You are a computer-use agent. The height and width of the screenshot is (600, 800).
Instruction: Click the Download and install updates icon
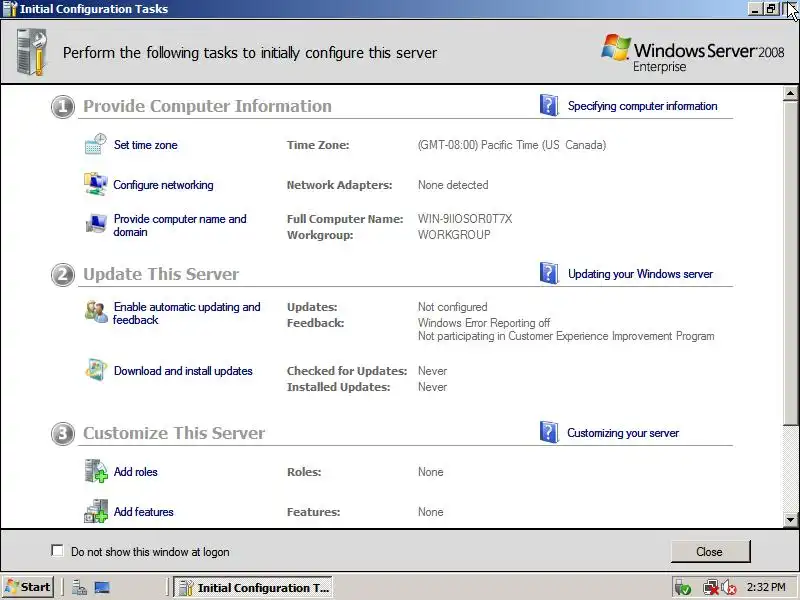coord(96,370)
